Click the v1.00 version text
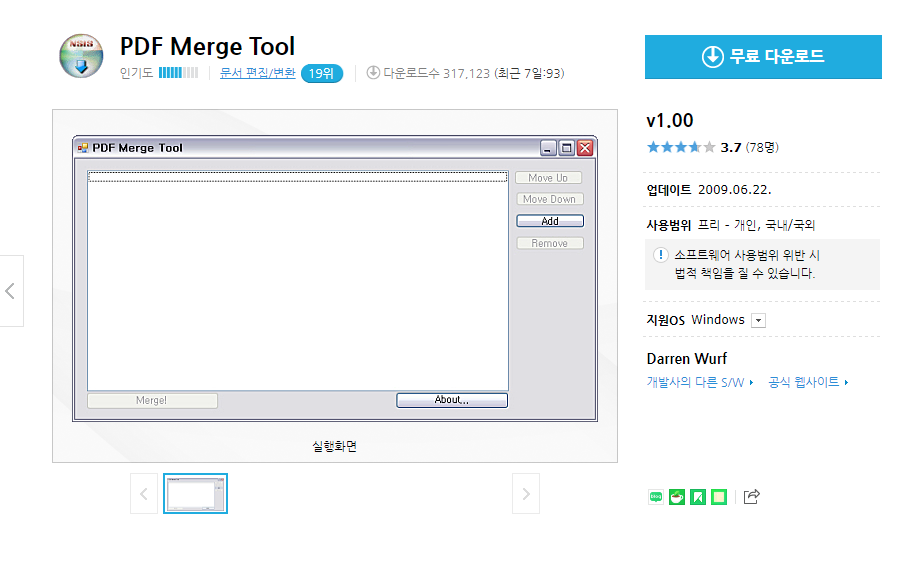Viewport: 909px width, 565px height. (670, 121)
